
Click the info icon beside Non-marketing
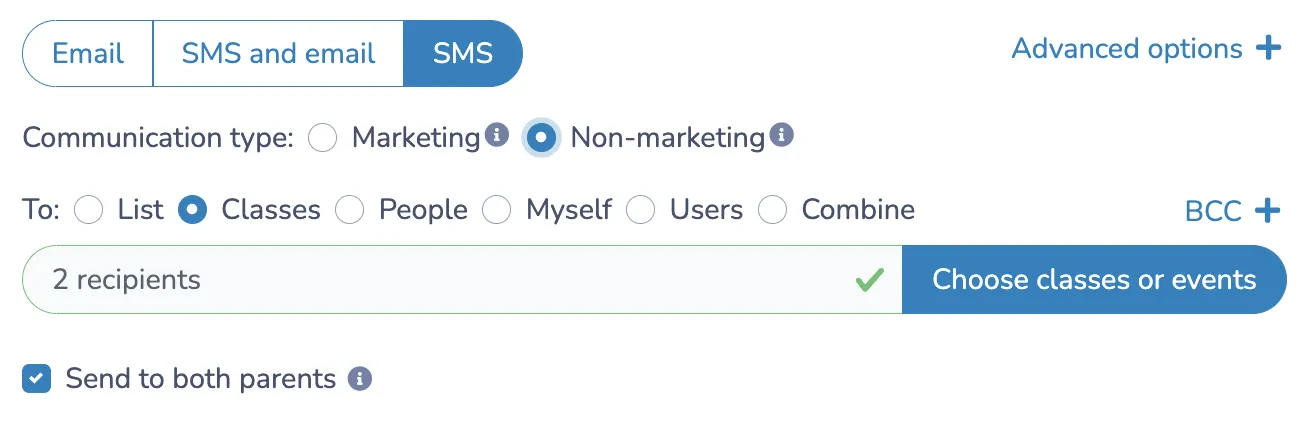tap(782, 135)
